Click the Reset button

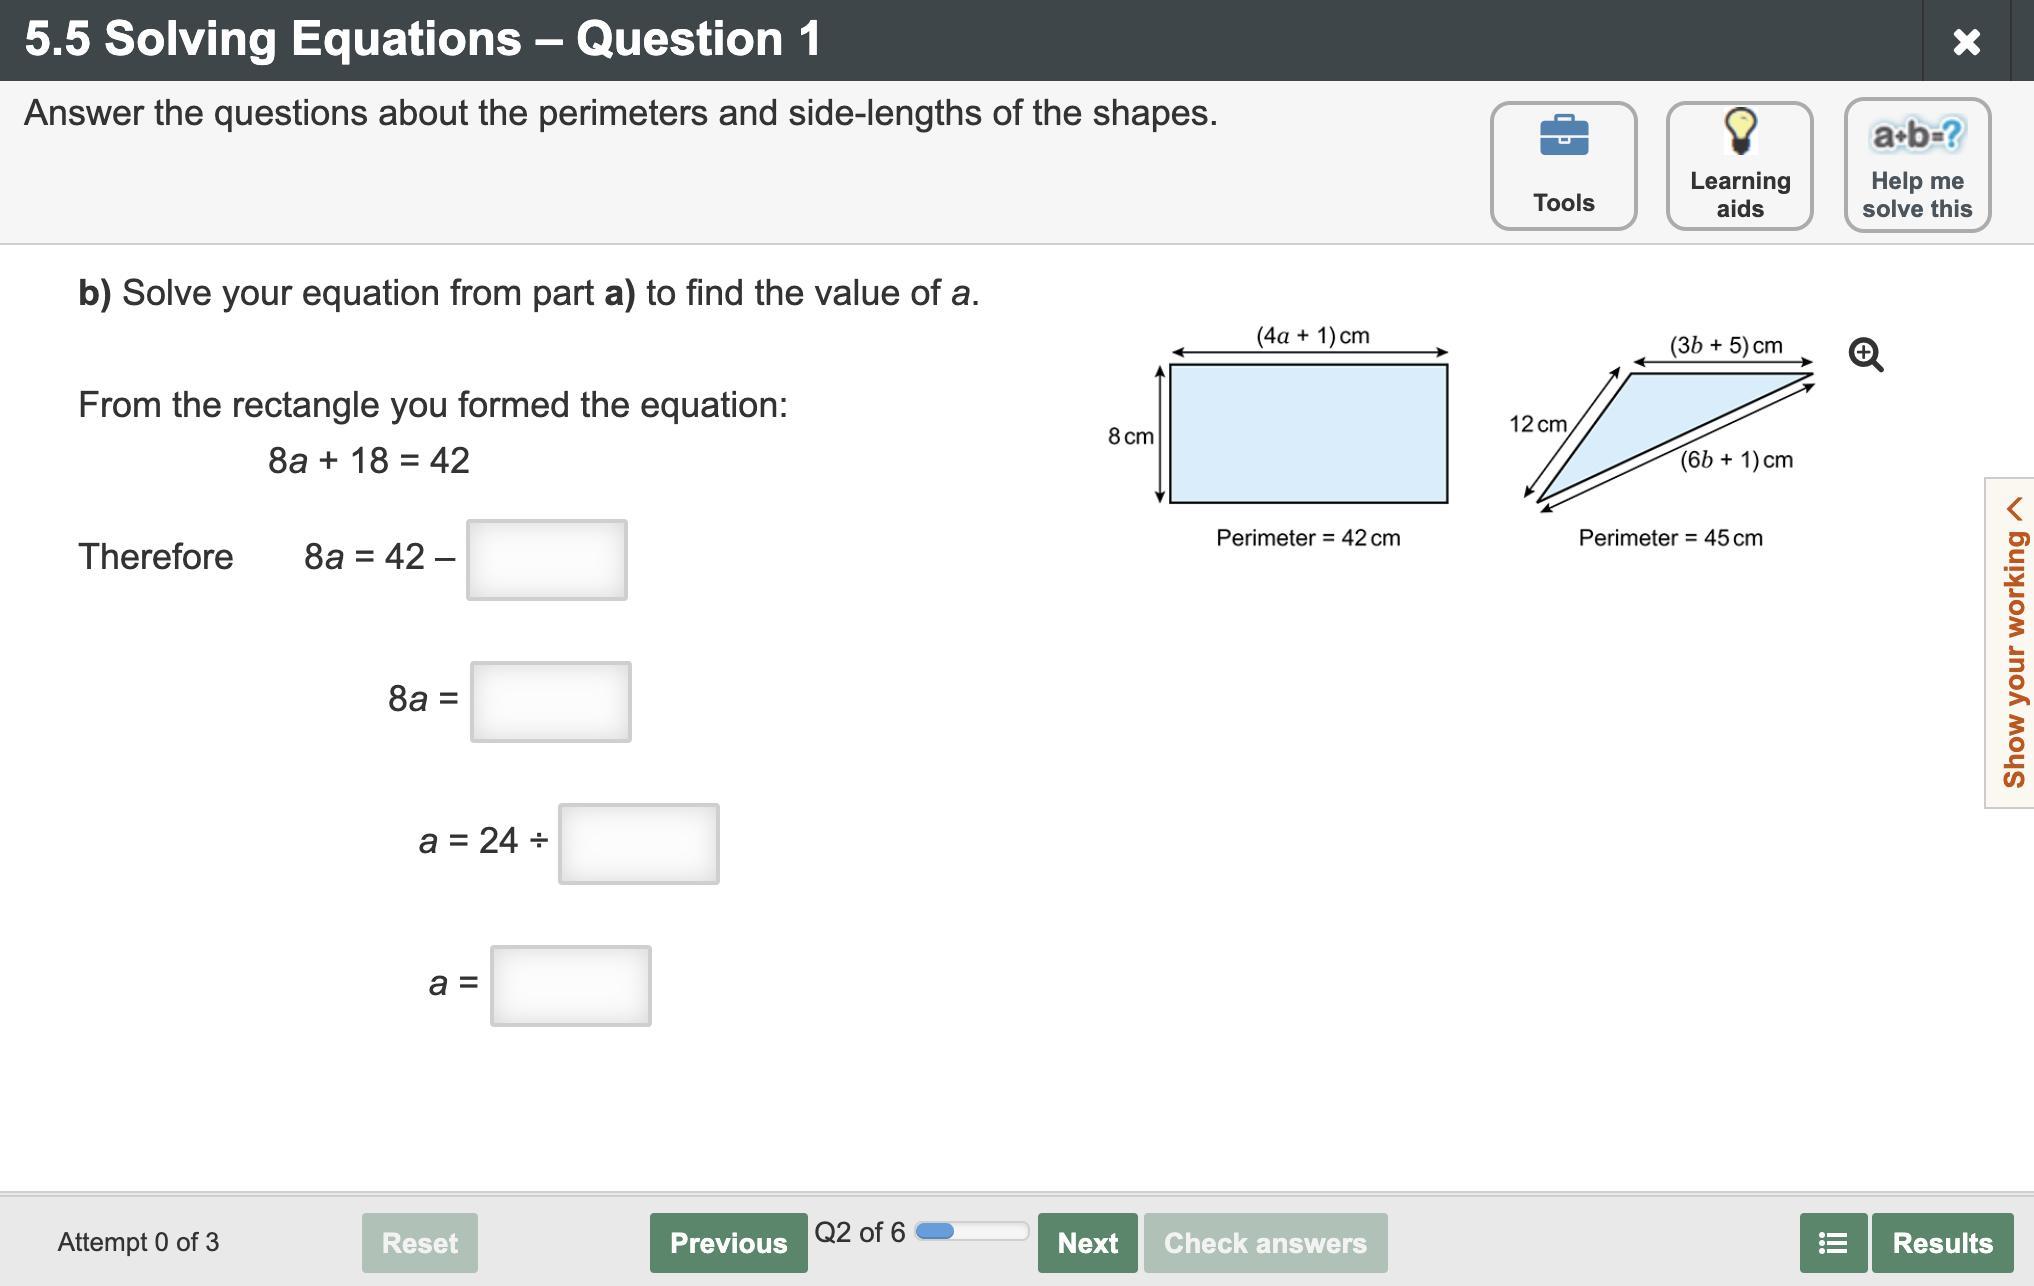(x=419, y=1243)
